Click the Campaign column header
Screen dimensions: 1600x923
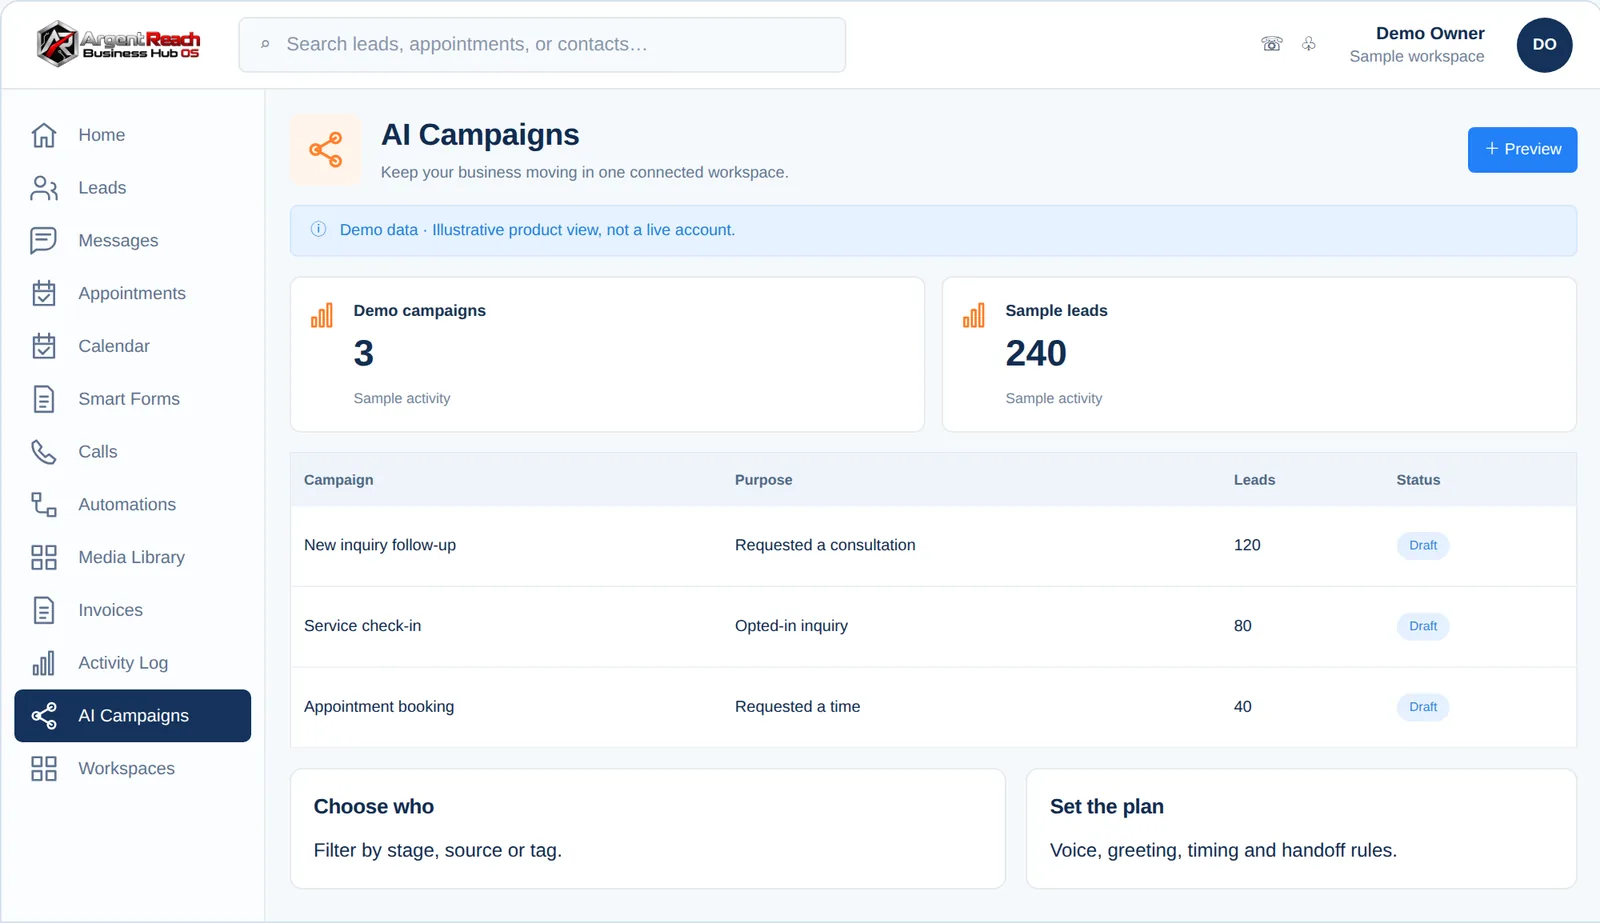coord(338,480)
